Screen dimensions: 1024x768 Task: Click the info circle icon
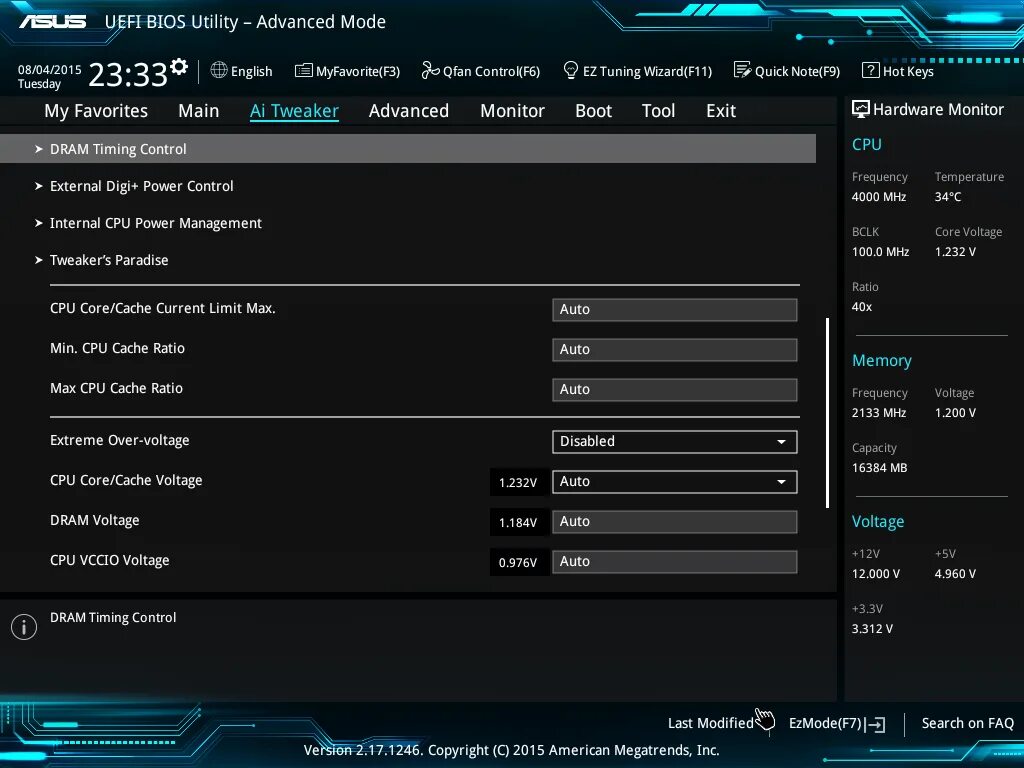[x=24, y=627]
